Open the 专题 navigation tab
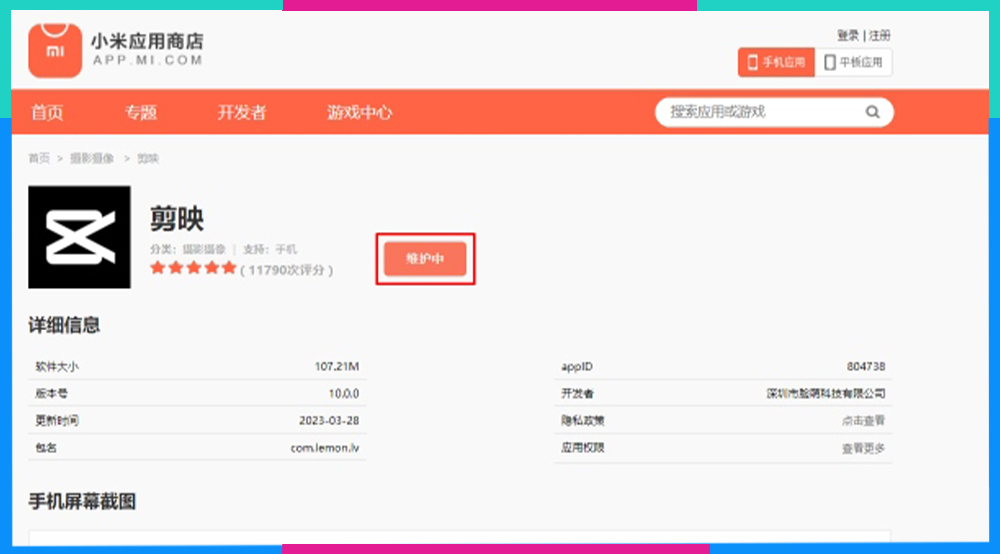This screenshot has height=554, width=1000. [x=140, y=113]
